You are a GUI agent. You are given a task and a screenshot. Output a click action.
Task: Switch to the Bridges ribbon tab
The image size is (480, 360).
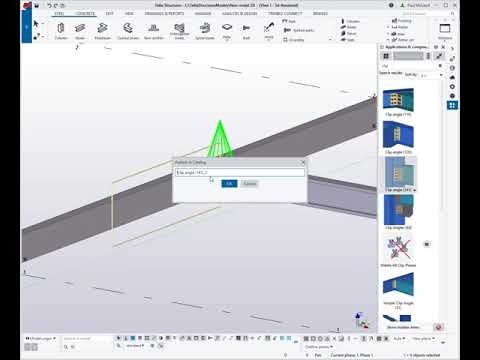point(320,14)
